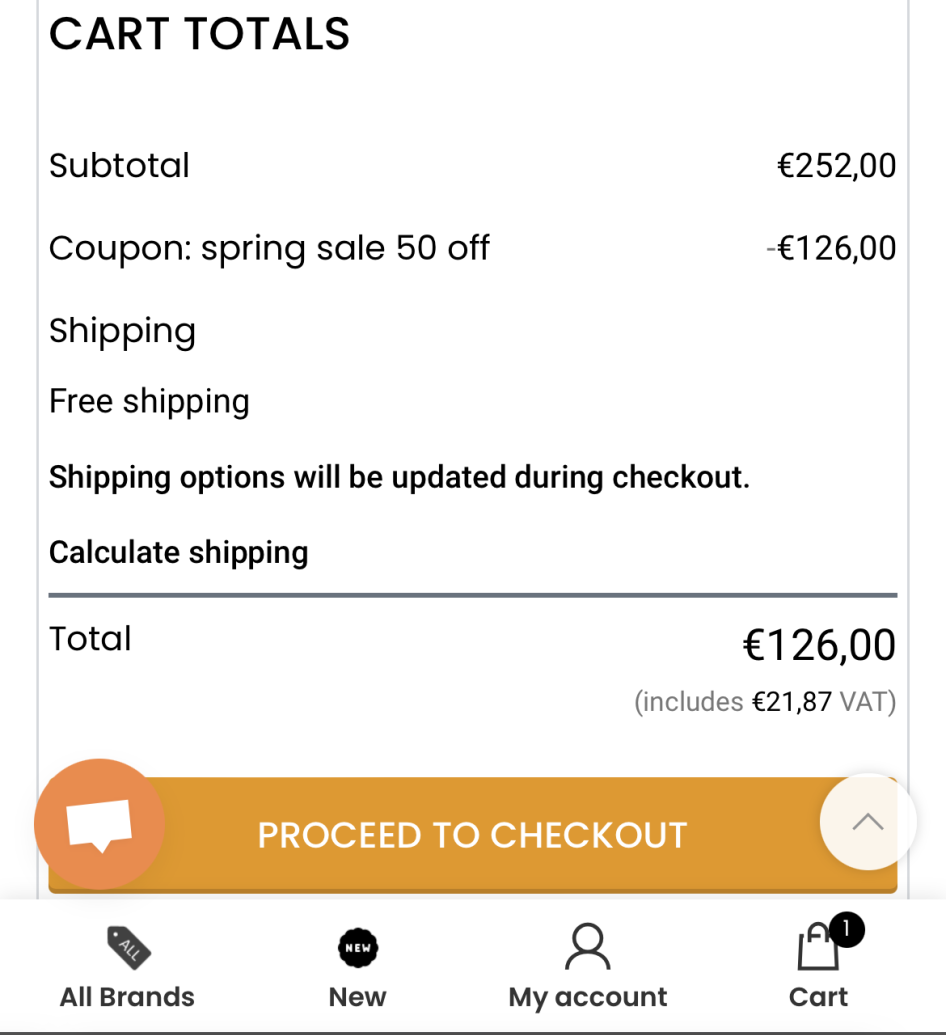
Task: Click the scroll-to-top chevron button
Action: (867, 822)
